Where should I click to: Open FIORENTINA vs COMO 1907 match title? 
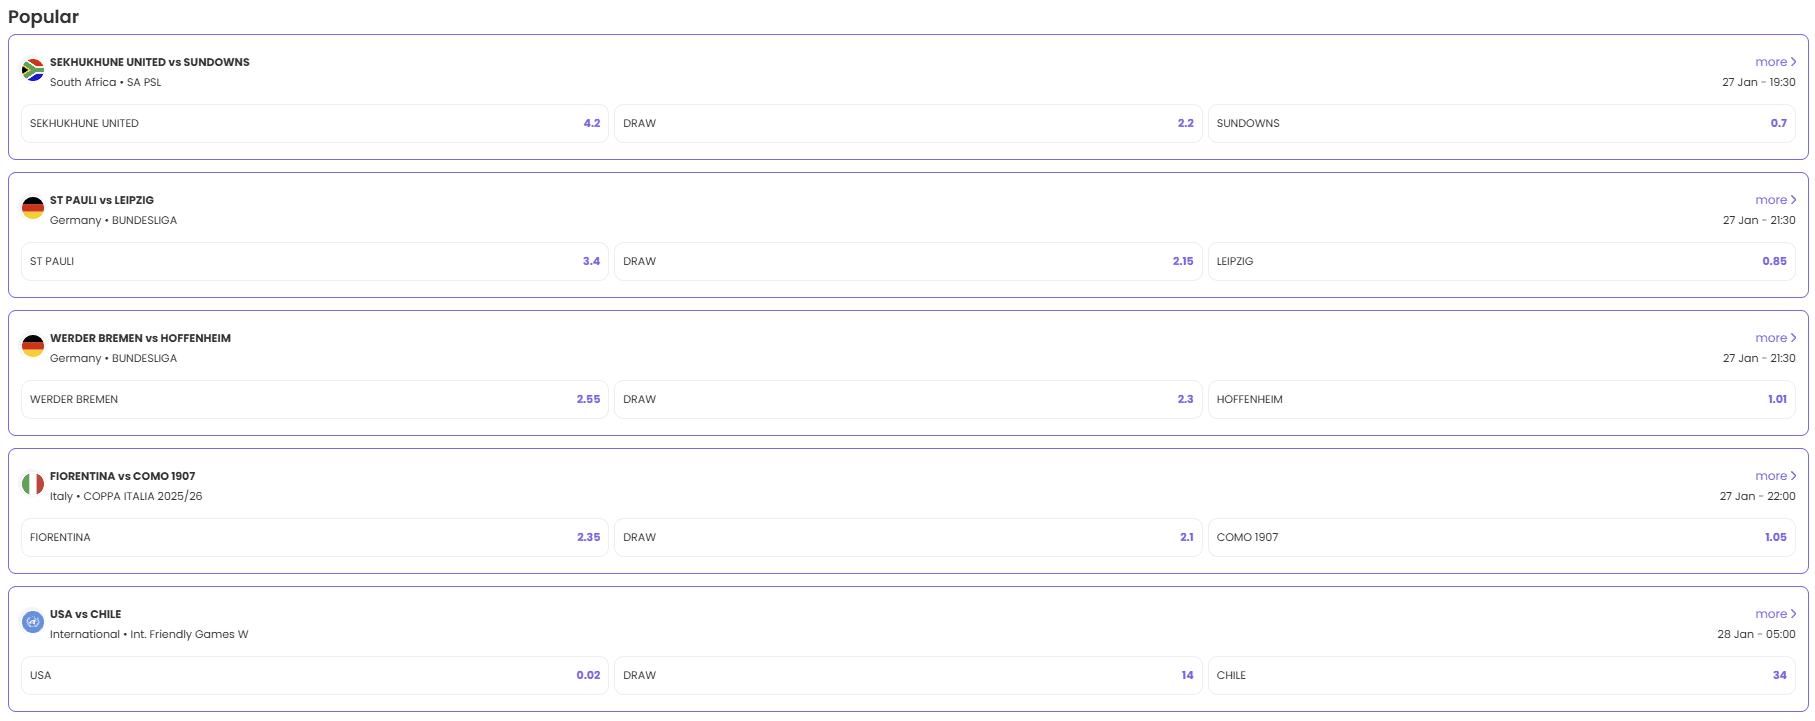[123, 476]
